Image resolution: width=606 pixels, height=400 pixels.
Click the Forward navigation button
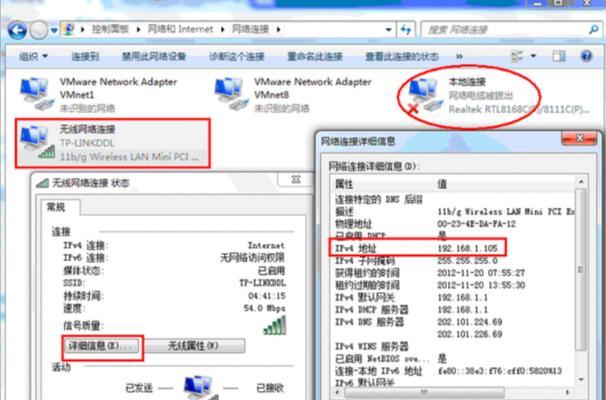(x=39, y=30)
